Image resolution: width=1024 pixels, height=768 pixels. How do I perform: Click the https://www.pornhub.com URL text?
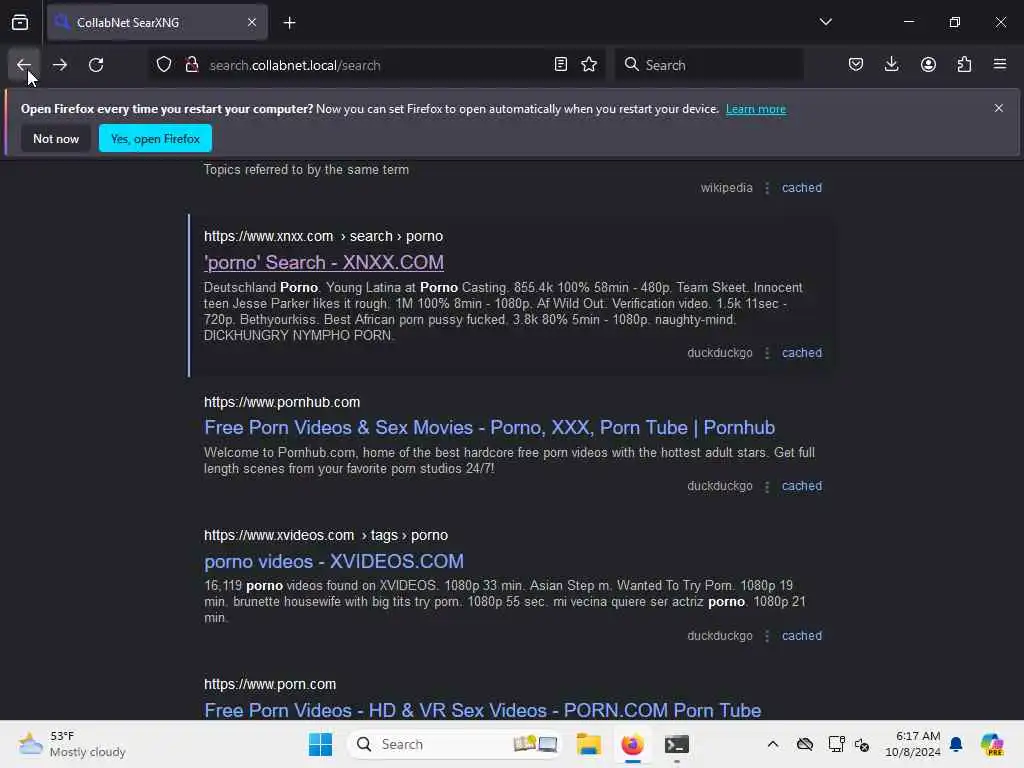click(x=281, y=402)
